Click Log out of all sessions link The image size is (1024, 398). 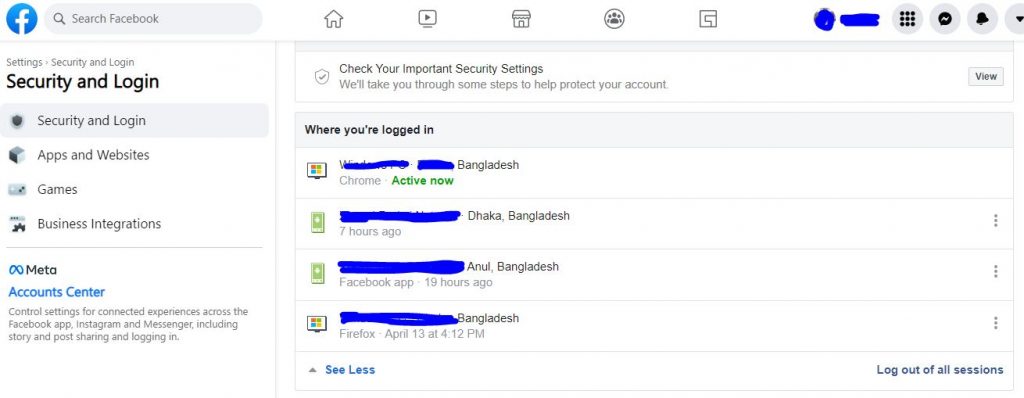(940, 370)
